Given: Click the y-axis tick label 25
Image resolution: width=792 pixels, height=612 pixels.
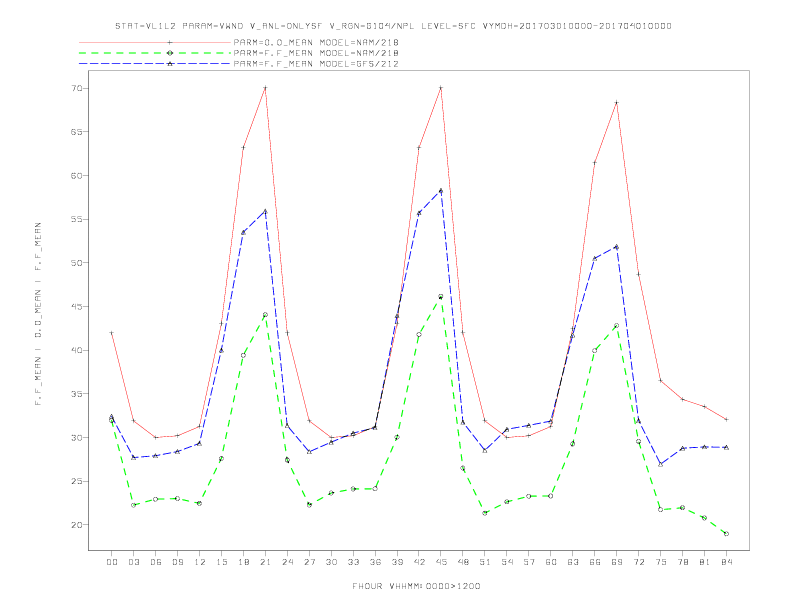Looking at the screenshot, I should point(77,481).
